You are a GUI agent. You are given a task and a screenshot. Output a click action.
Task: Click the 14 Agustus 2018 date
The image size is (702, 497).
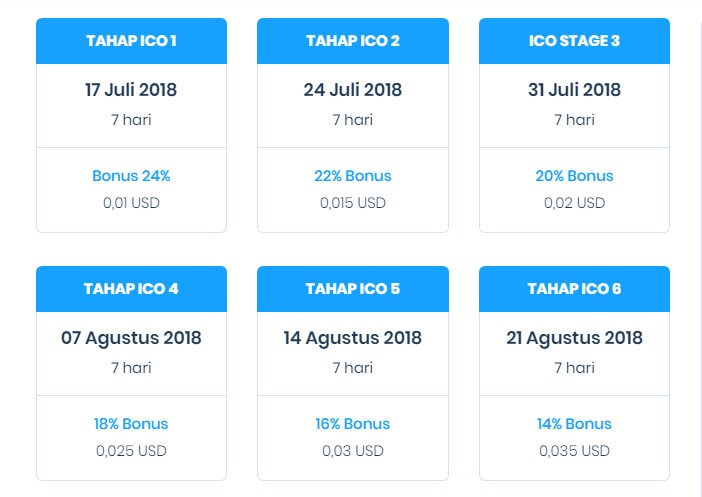pos(353,338)
